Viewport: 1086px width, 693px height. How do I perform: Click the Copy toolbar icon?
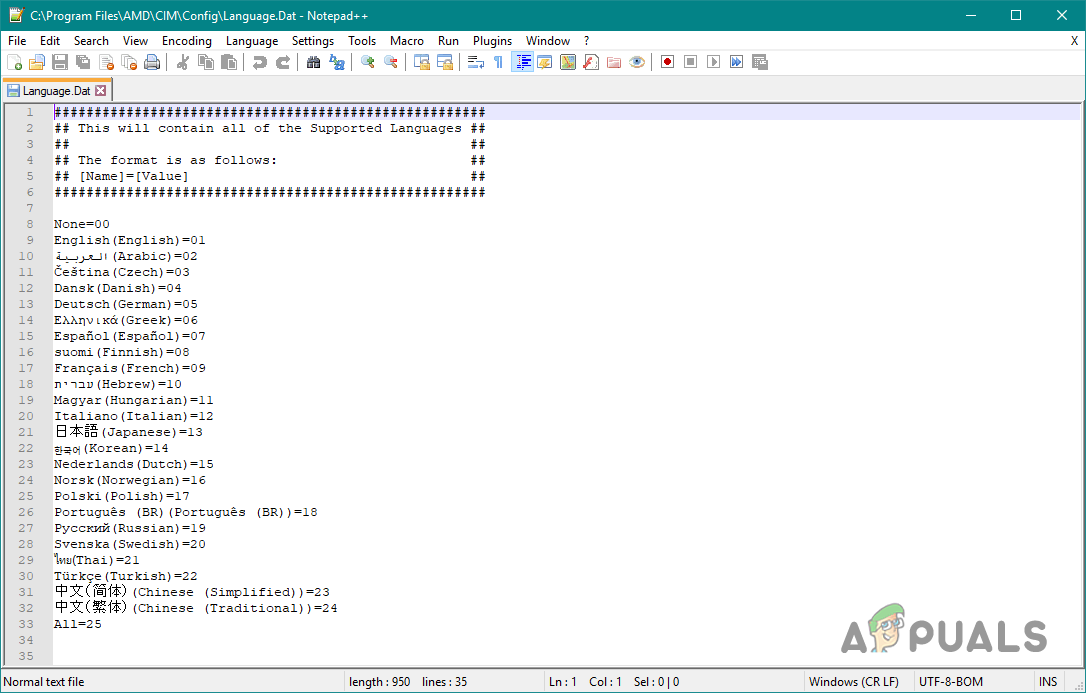(x=206, y=62)
